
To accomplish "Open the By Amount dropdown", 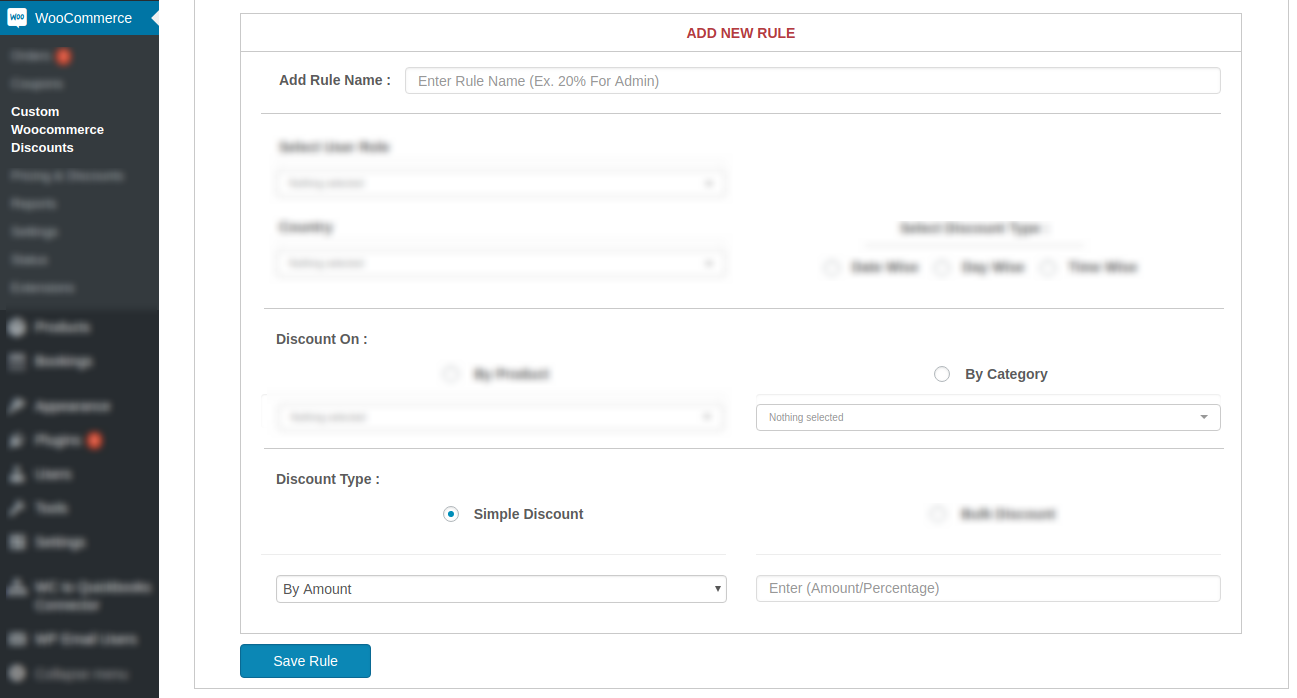I will click(501, 589).
